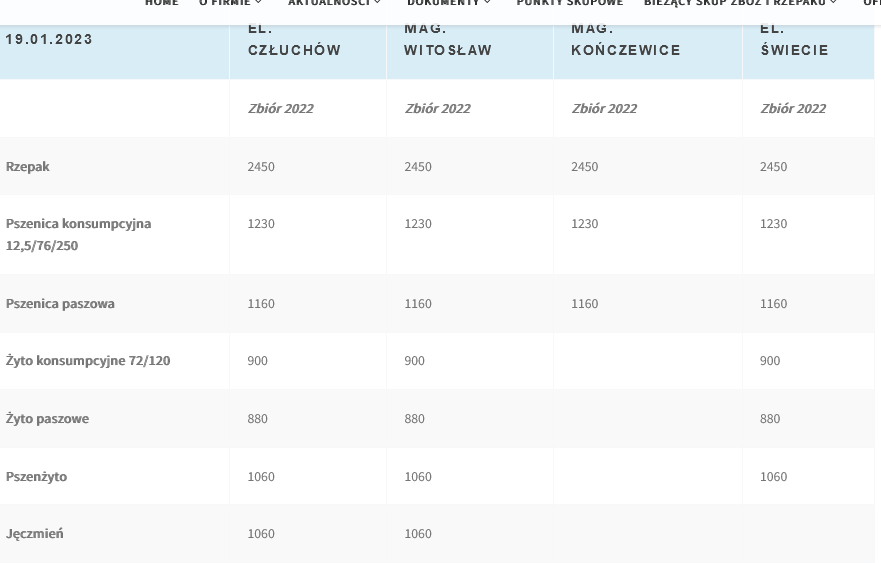Click Zbiór 2022 under MAG. KOŃCZEWICE

click(x=604, y=109)
